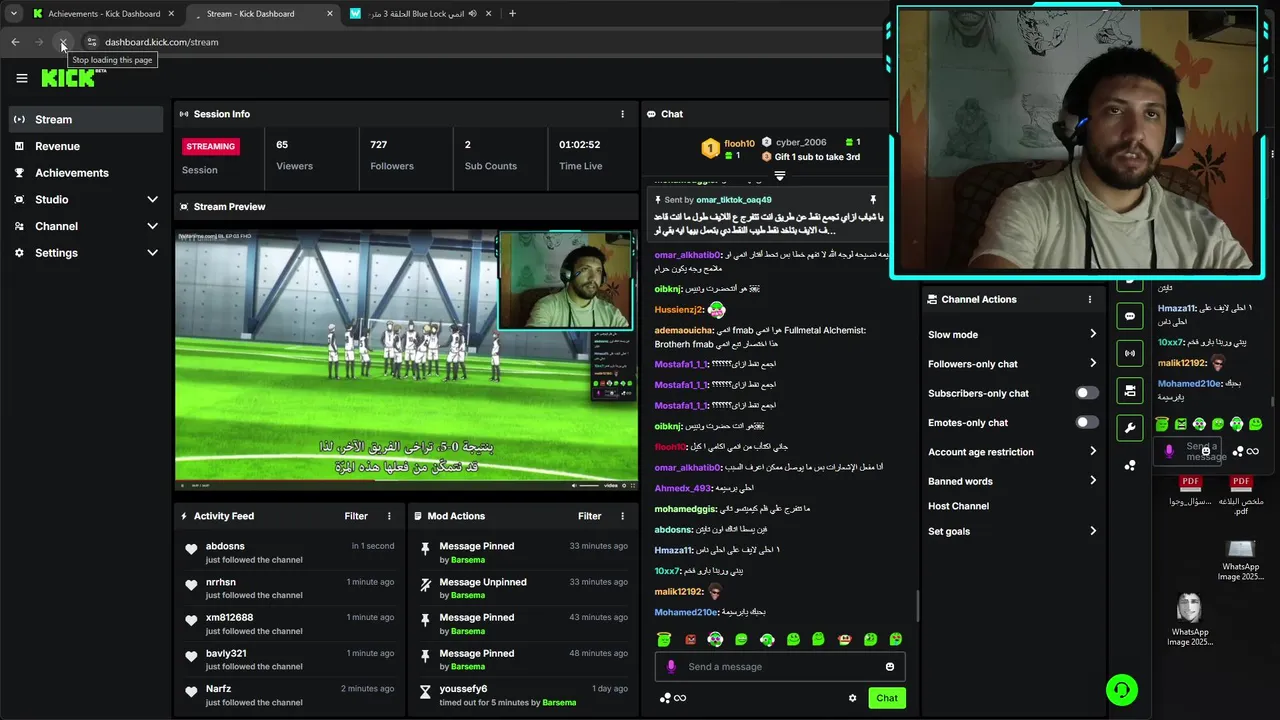Open Mod Actions three-dot menu
Image resolution: width=1280 pixels, height=720 pixels.
pyautogui.click(x=622, y=516)
